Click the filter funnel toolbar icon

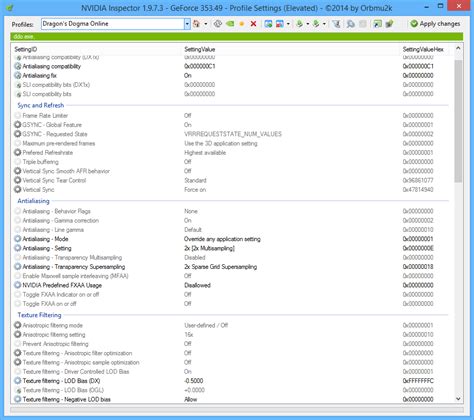[337, 24]
